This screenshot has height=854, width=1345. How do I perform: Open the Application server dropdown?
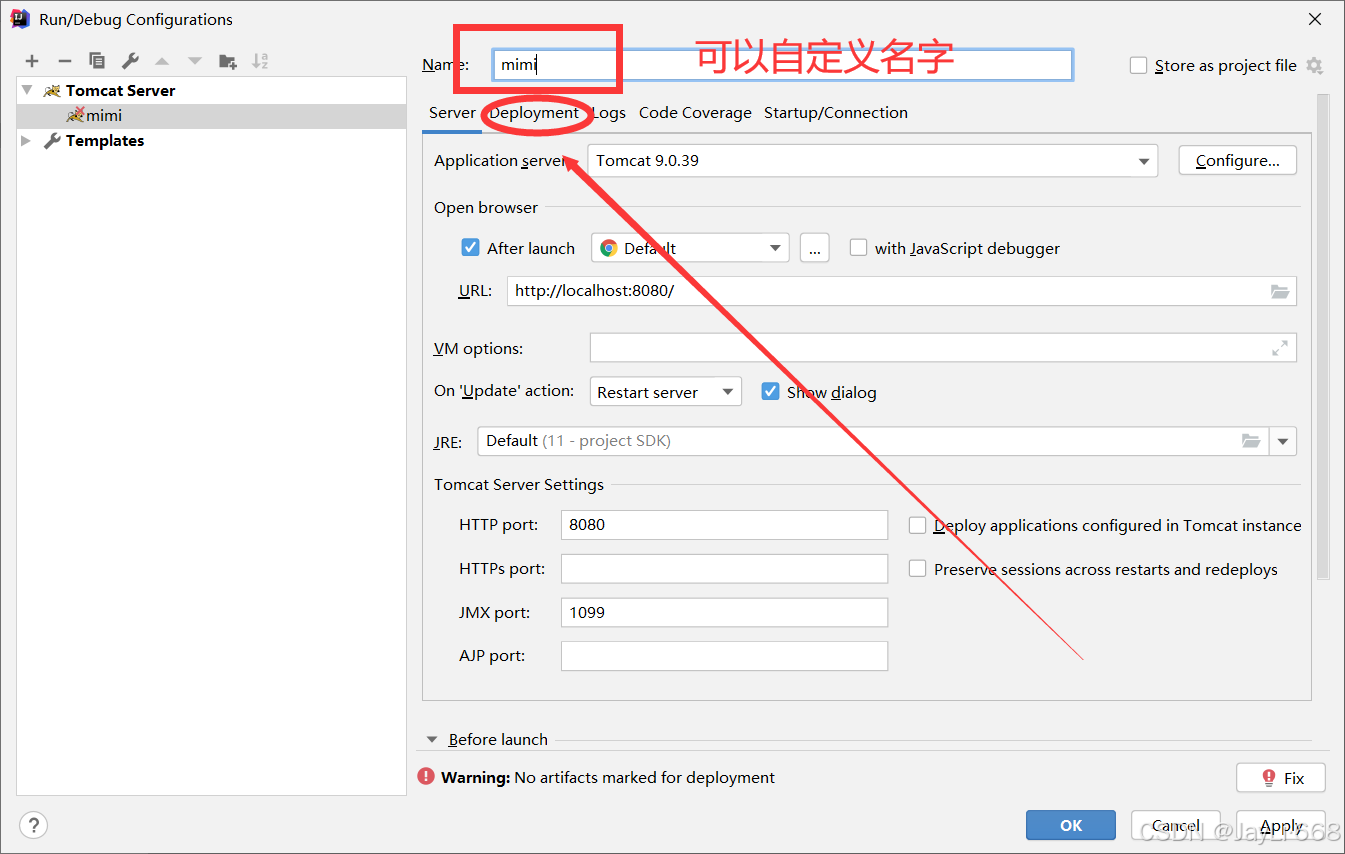click(872, 161)
